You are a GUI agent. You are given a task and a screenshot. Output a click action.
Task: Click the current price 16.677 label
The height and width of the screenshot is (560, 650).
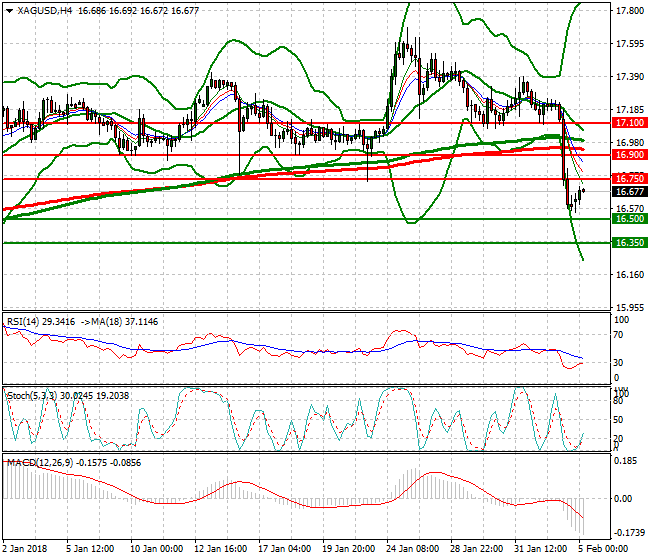[x=630, y=192]
